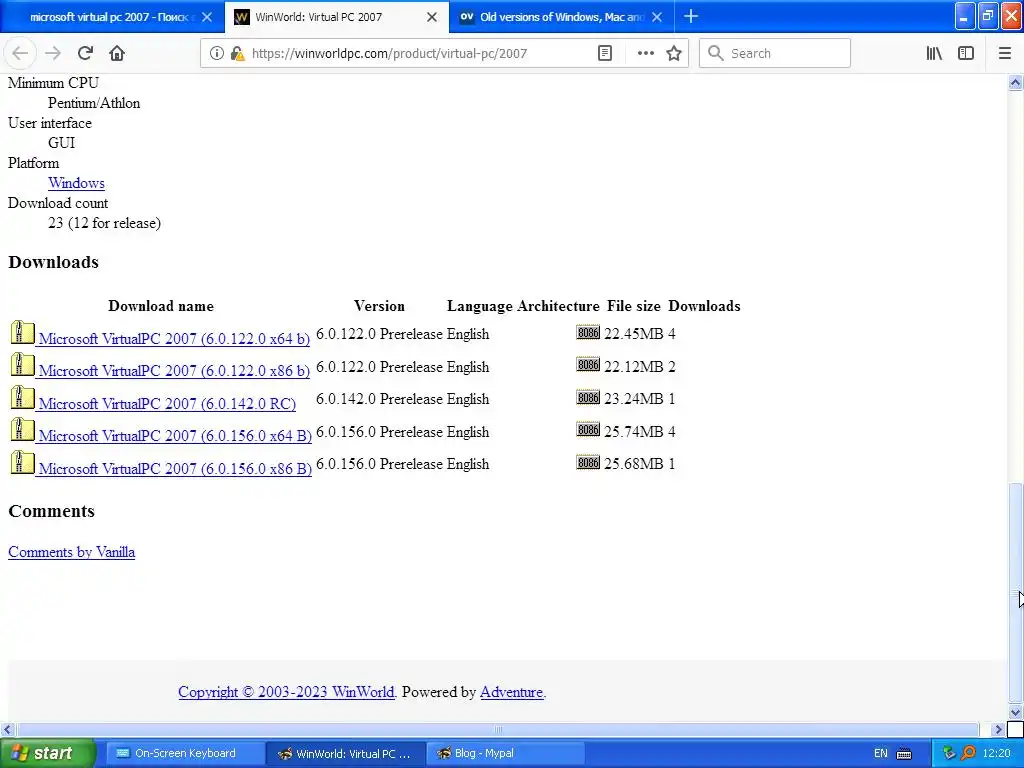The height and width of the screenshot is (768, 1024).
Task: Go forward with the forward arrow
Action: click(x=53, y=53)
